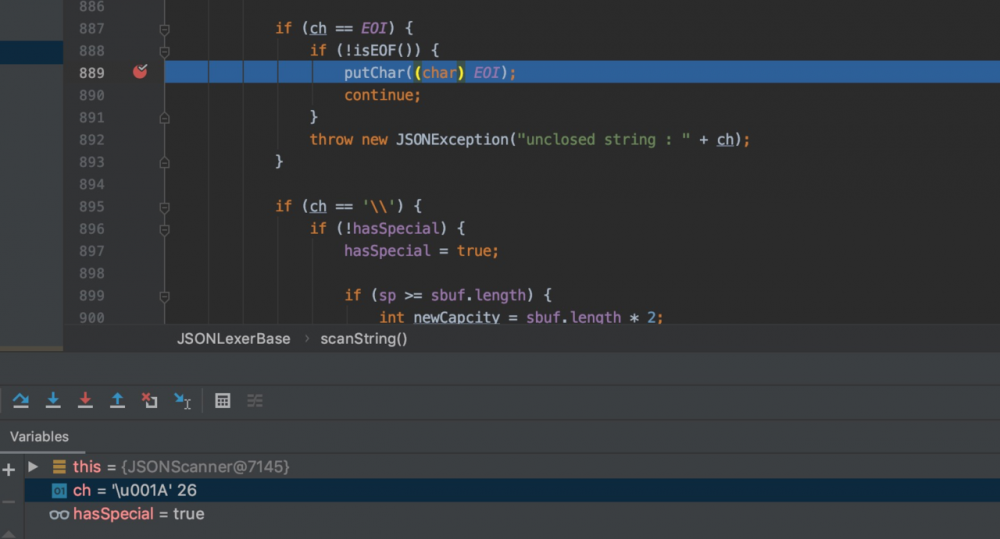Click line number 892 in the gutter

click(92, 140)
